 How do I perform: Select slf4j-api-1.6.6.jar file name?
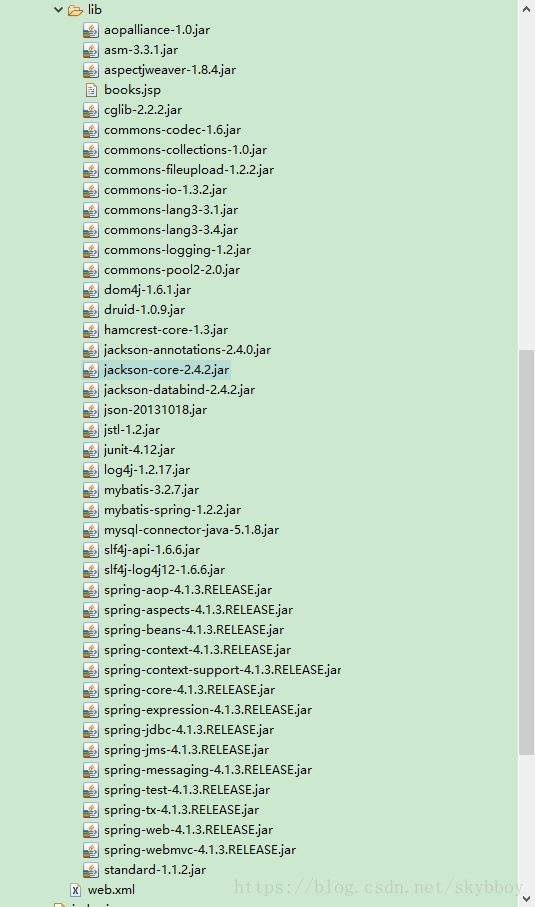[x=152, y=550]
